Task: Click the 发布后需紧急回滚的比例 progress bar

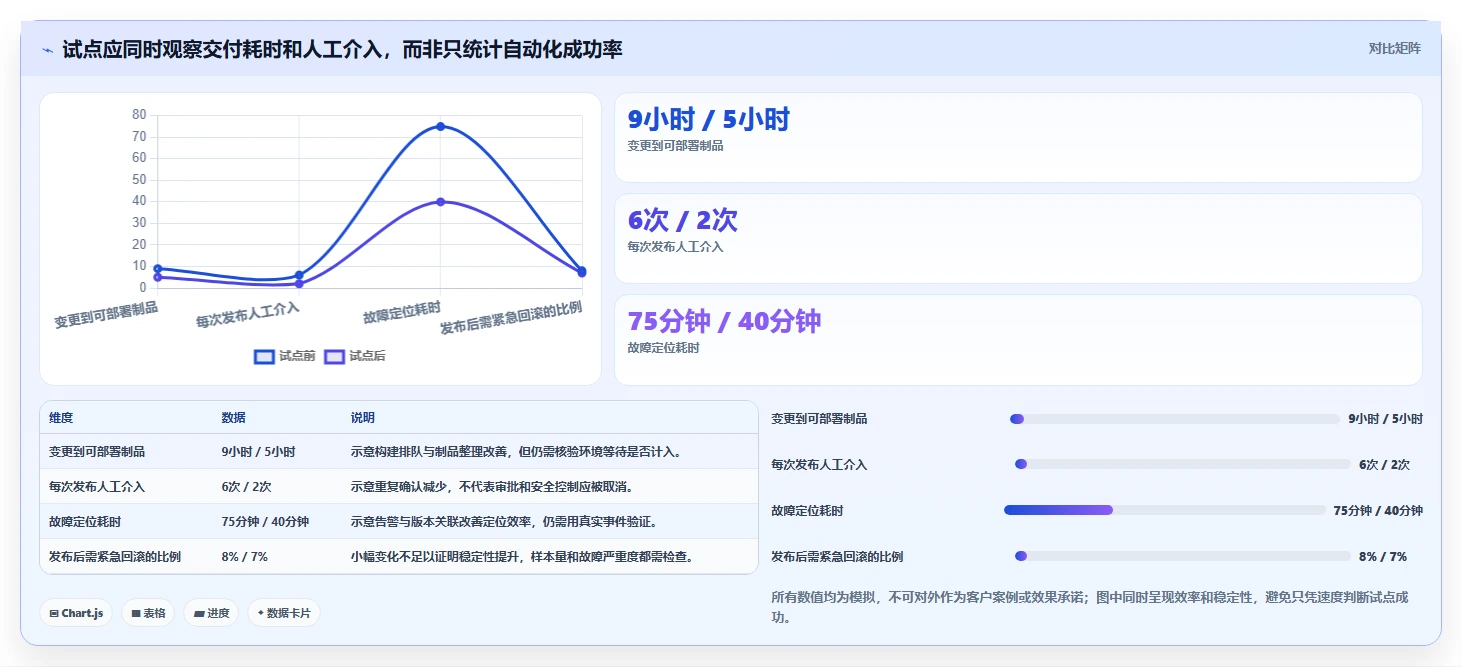Action: [x=1182, y=556]
